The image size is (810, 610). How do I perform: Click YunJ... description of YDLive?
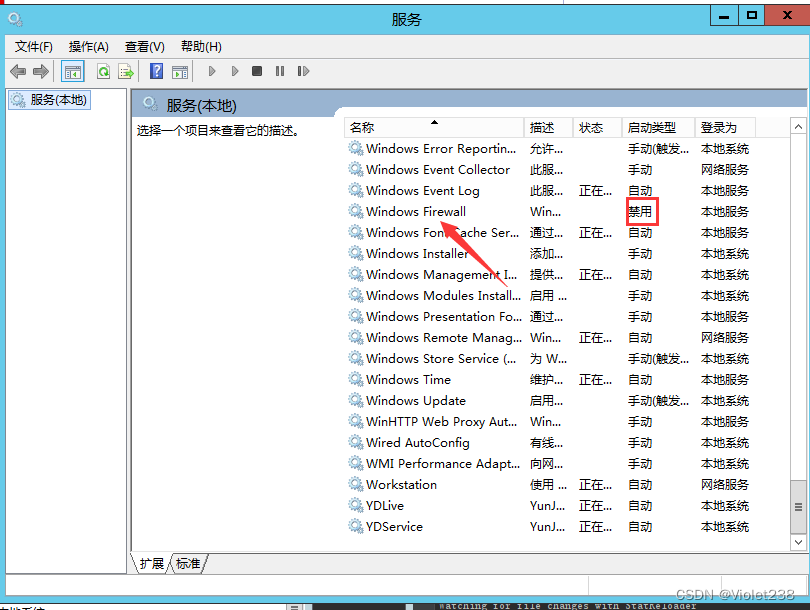point(547,506)
